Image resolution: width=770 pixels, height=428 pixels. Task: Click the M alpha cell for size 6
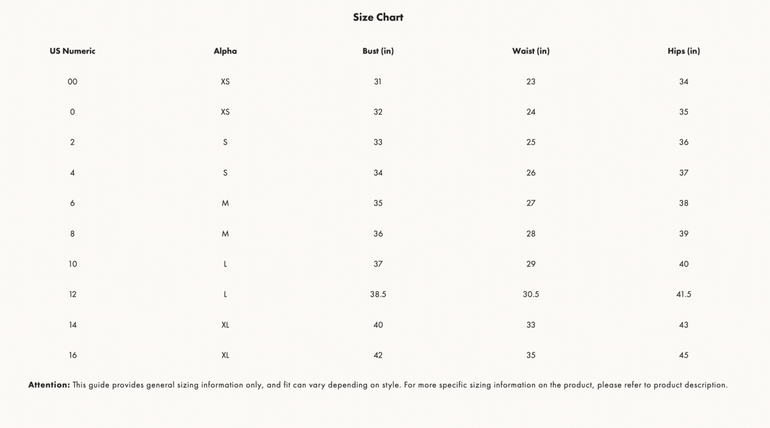[225, 203]
